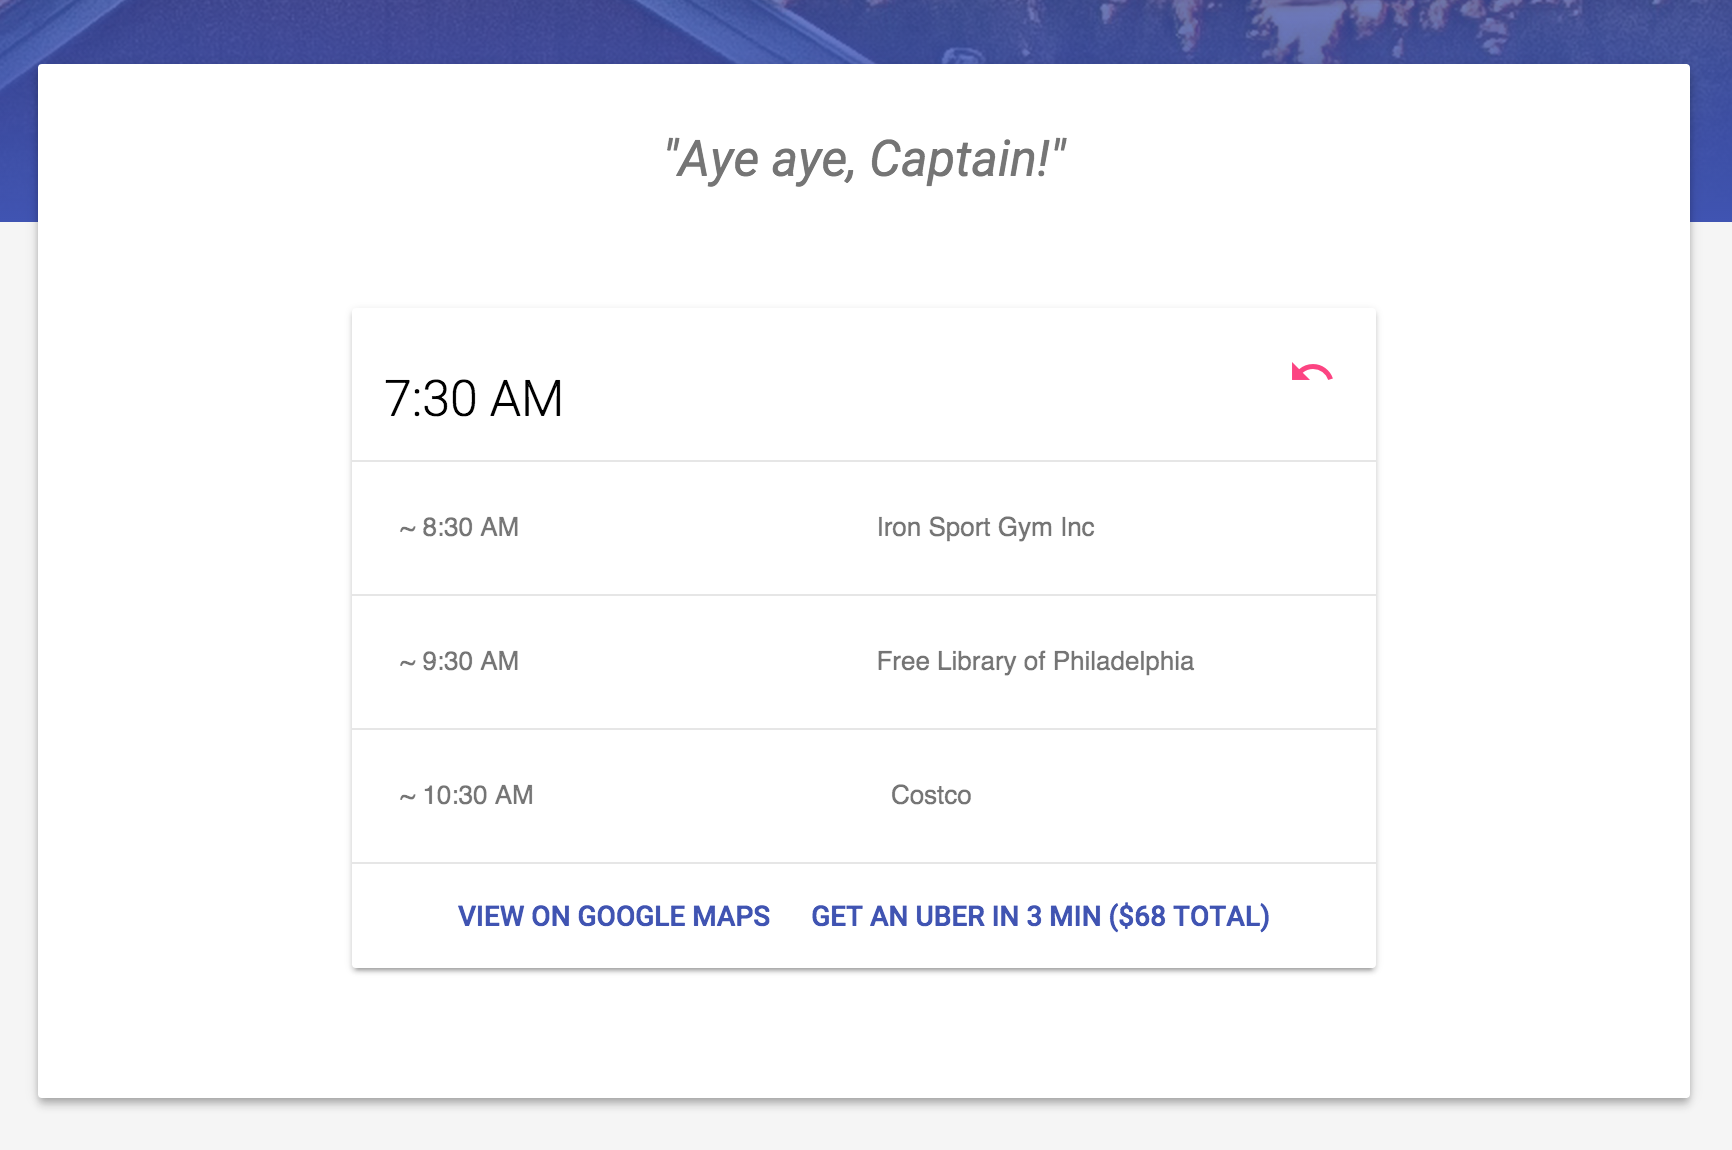The height and width of the screenshot is (1150, 1732).
Task: Select the Costco destination
Action: tap(931, 795)
